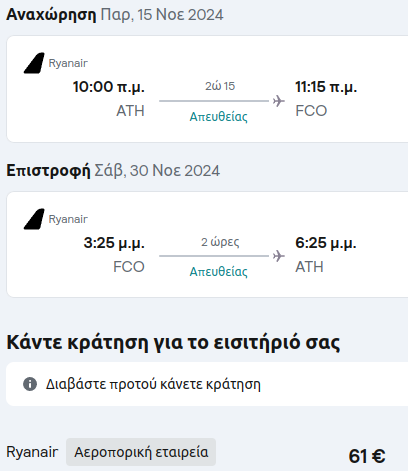Select the Αεροπορική εταιρεία badge
This screenshot has width=408, height=471.
(x=141, y=452)
